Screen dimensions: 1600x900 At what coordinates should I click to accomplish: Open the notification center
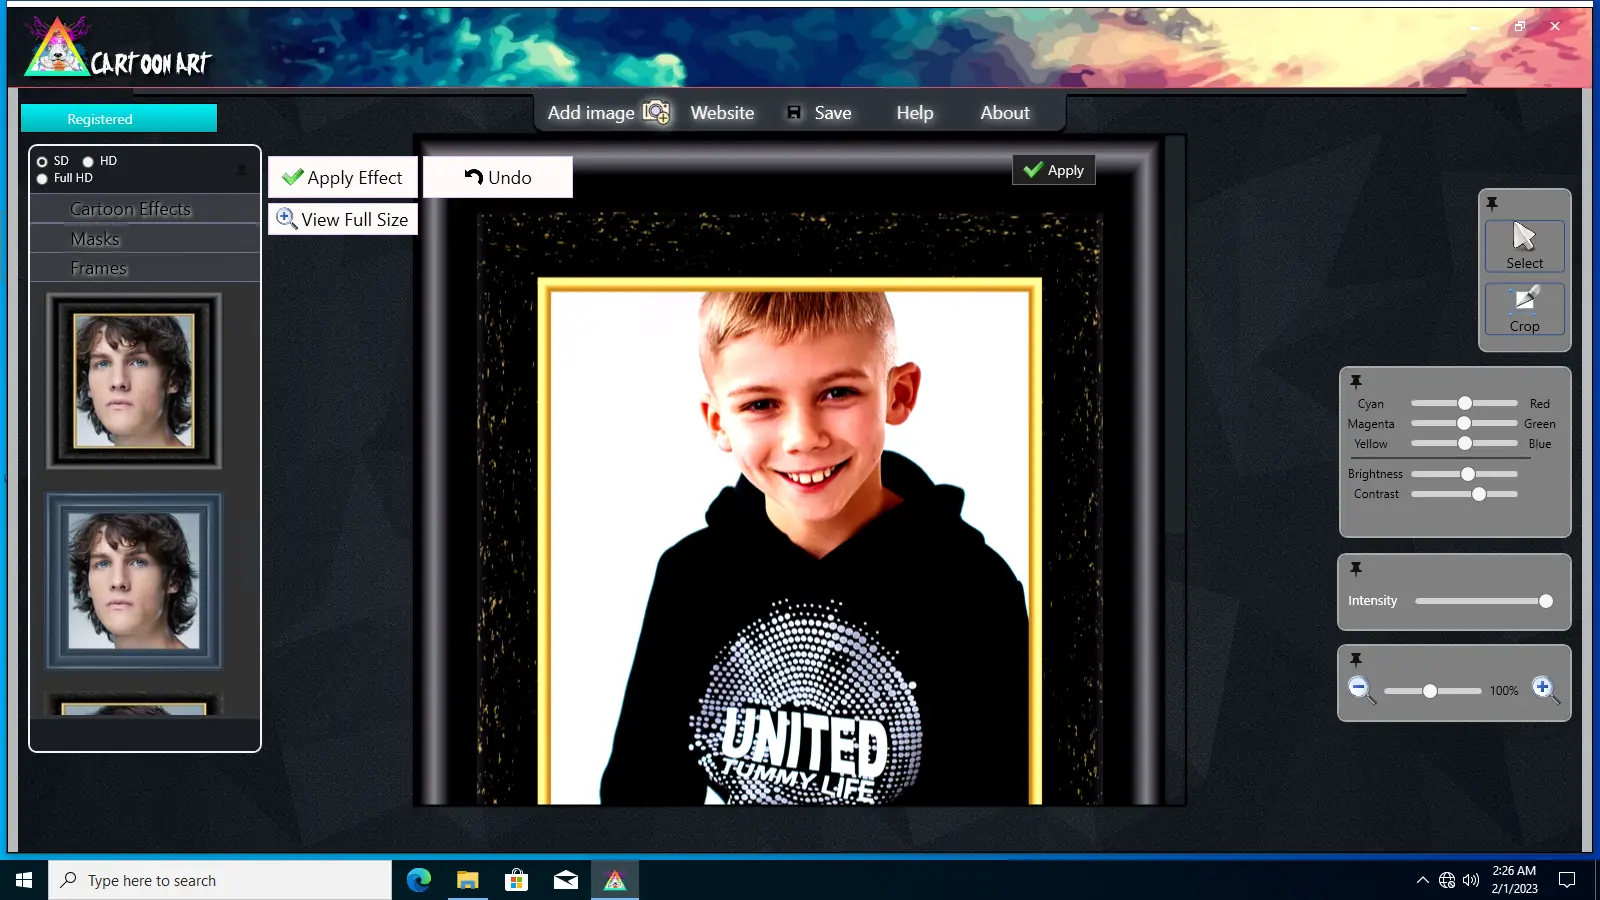(1567, 880)
